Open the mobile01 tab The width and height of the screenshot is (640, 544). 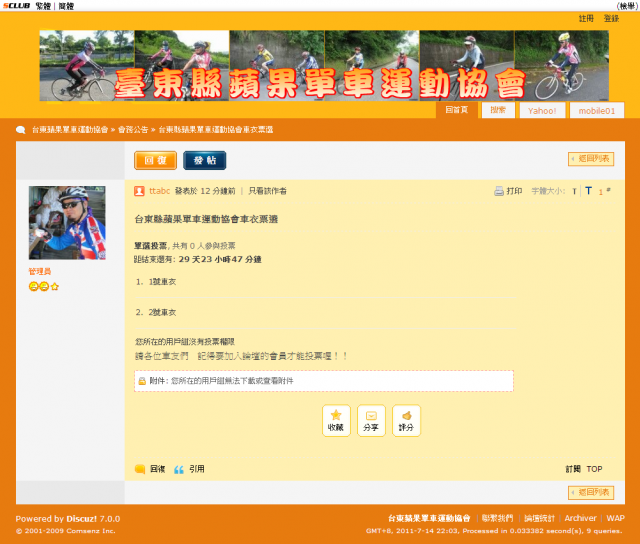click(597, 111)
